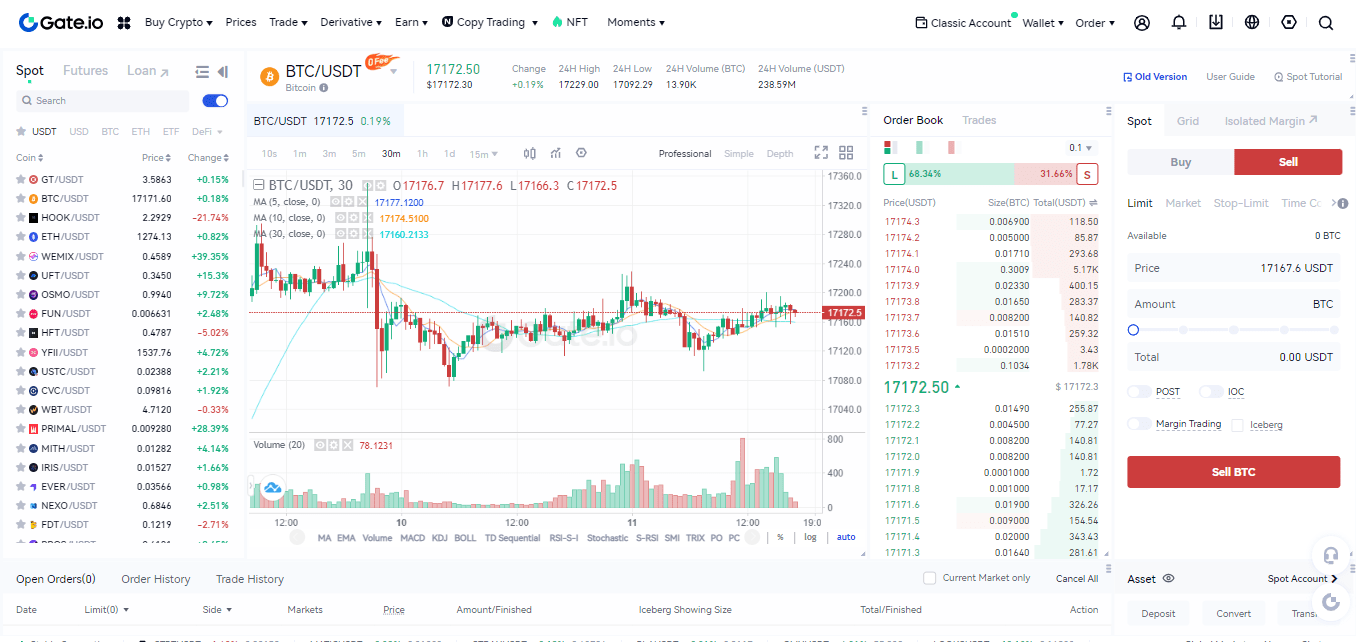This screenshot has width=1356, height=642.
Task: Open the chart indicators icon
Action: [556, 153]
